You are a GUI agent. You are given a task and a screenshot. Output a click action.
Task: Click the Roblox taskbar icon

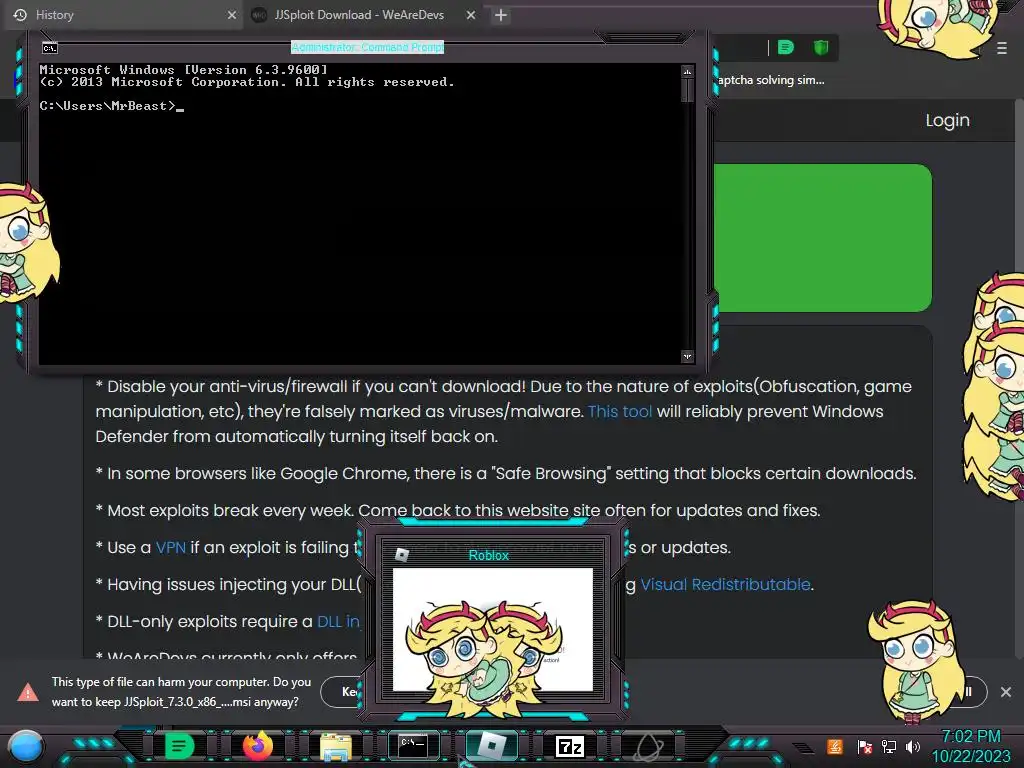click(492, 746)
